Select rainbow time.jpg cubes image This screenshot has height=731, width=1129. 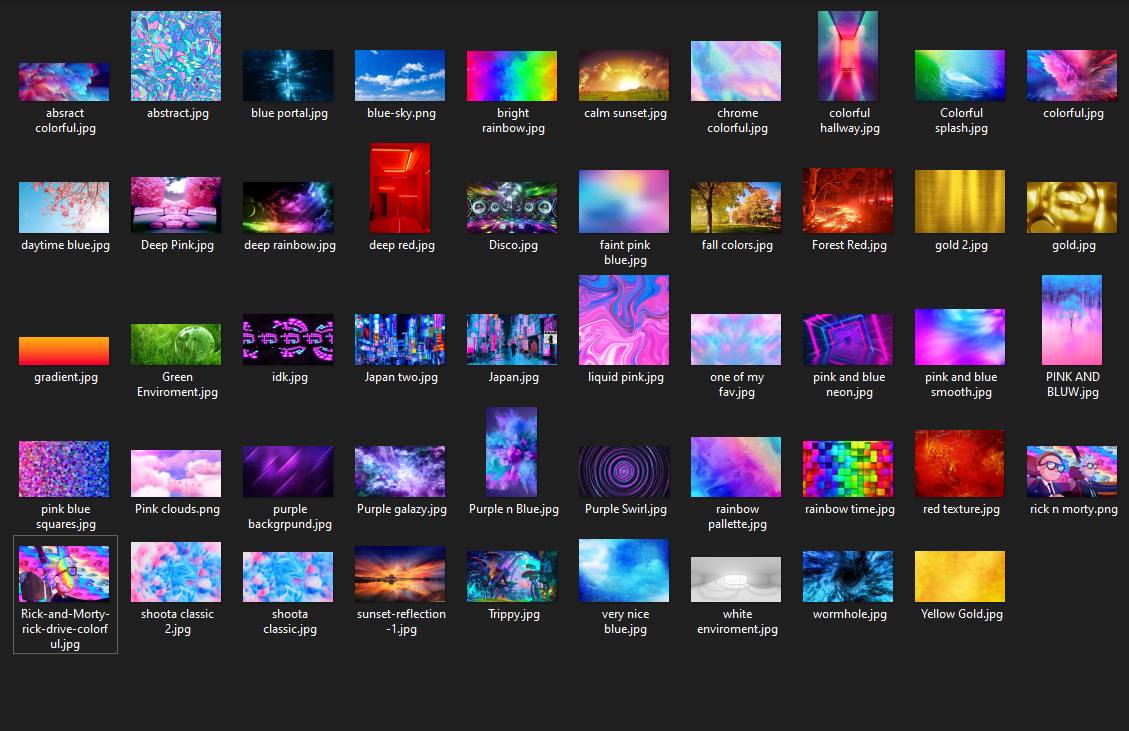(847, 469)
